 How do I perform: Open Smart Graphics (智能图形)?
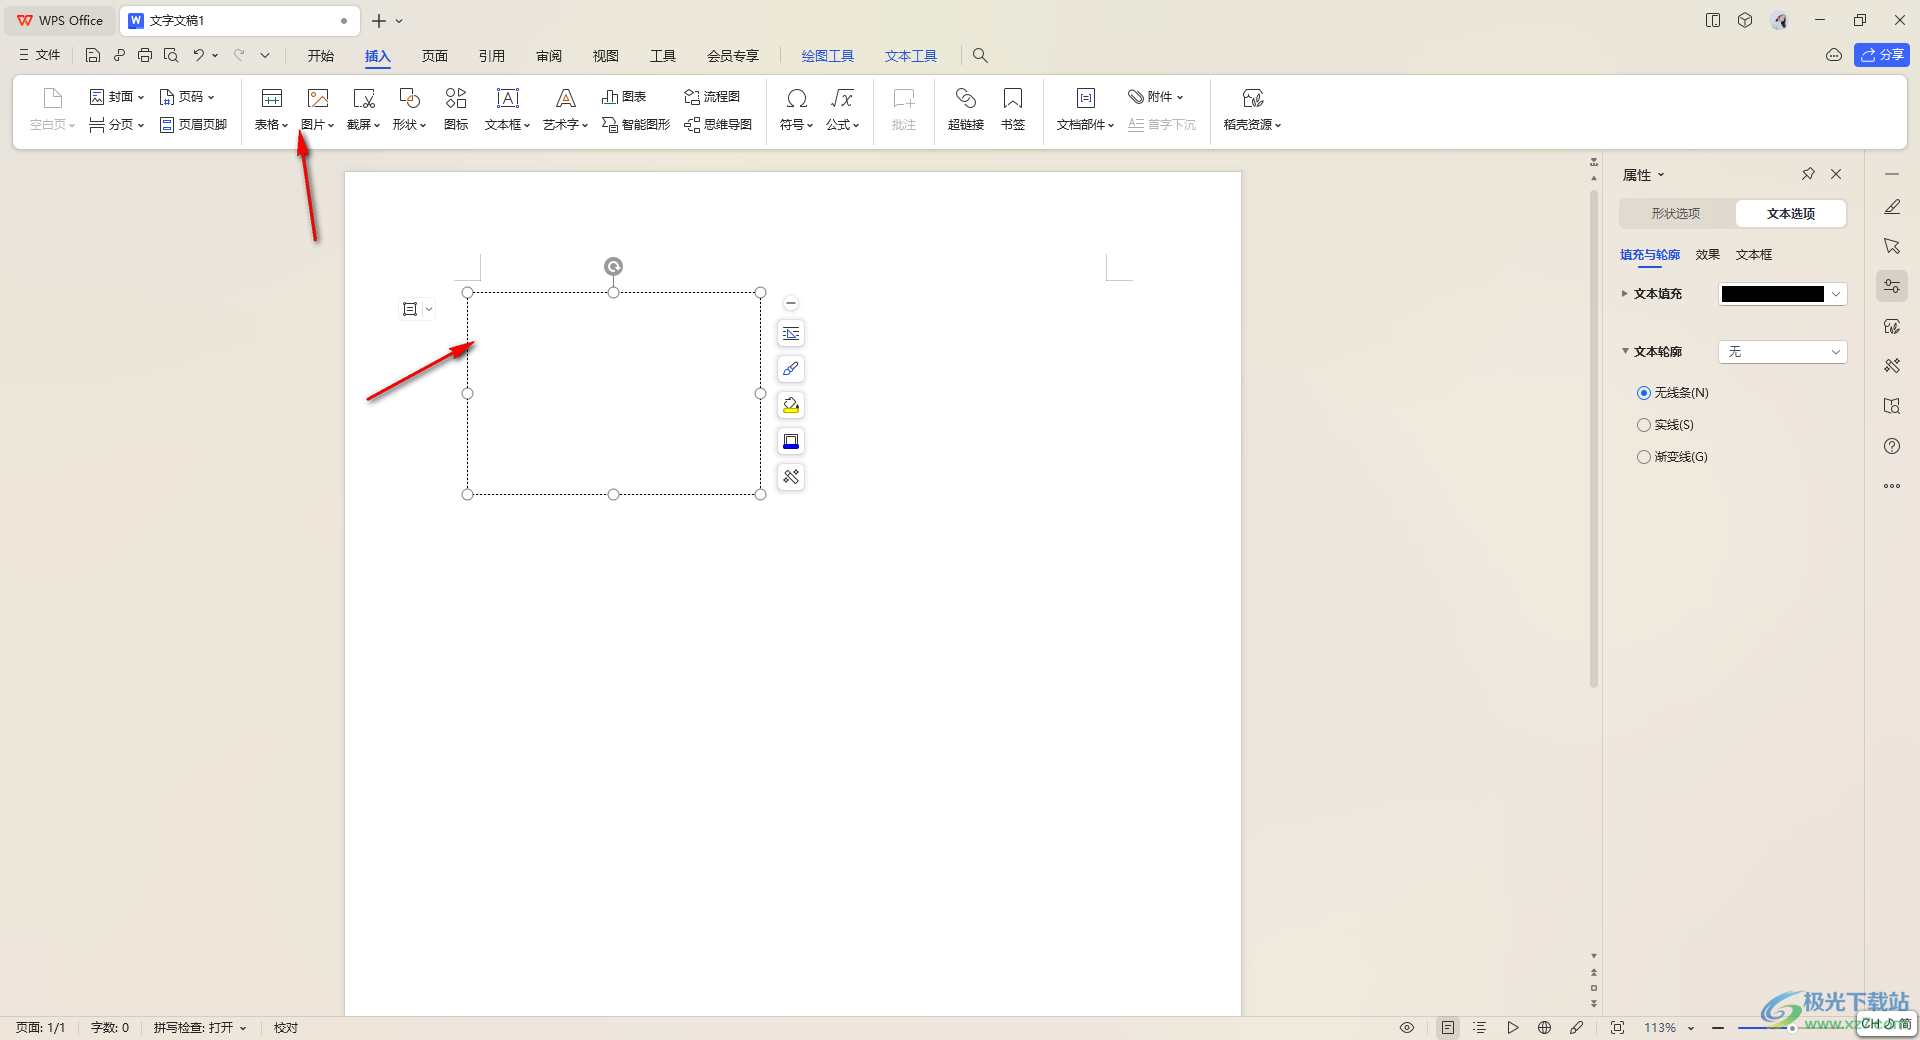(x=636, y=125)
